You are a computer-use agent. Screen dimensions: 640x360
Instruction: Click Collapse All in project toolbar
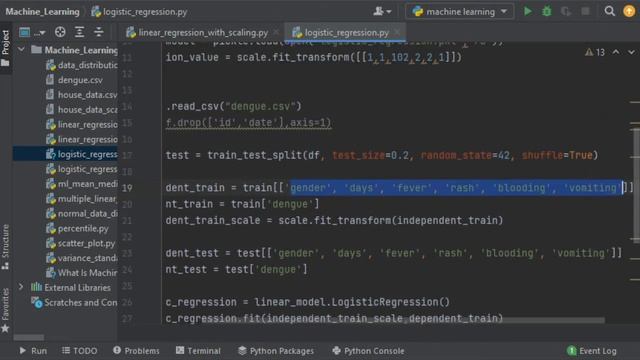click(x=98, y=32)
